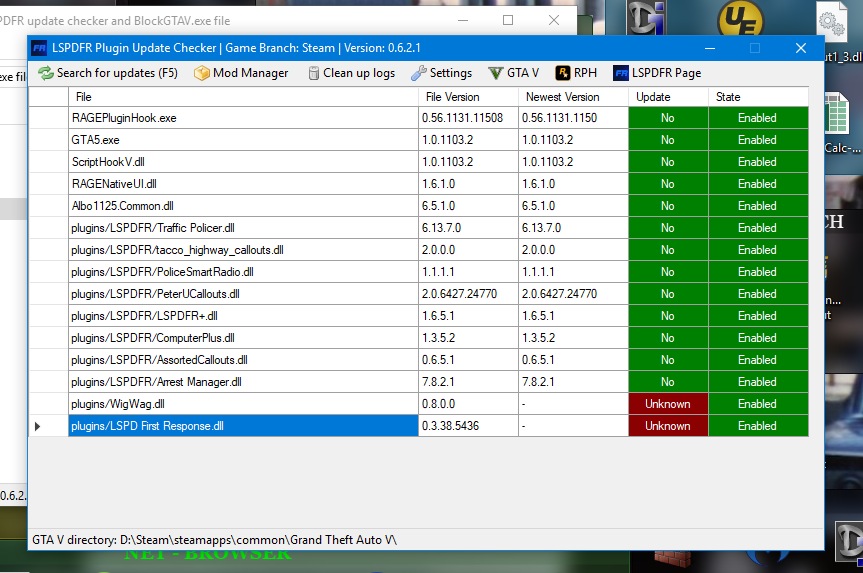This screenshot has height=573, width=863.
Task: Click the Enabled state cell for RAGEPluginHook.exe
Action: pos(758,118)
